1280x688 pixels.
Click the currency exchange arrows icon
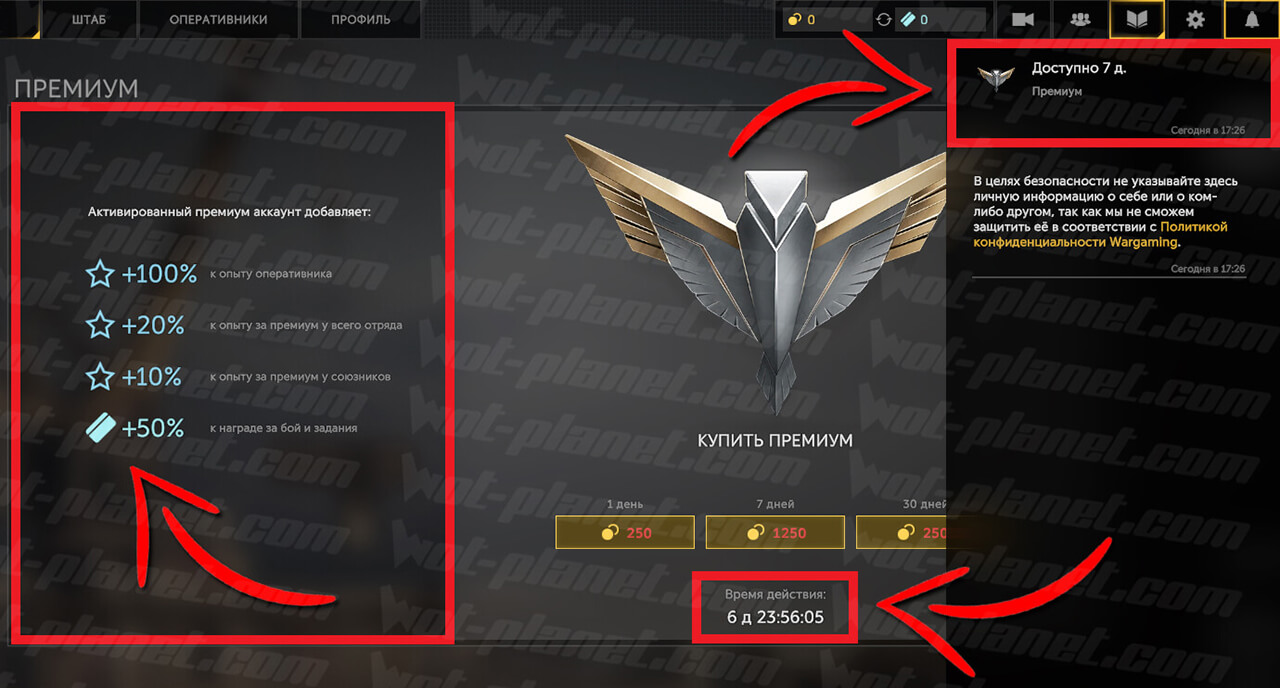(x=882, y=19)
